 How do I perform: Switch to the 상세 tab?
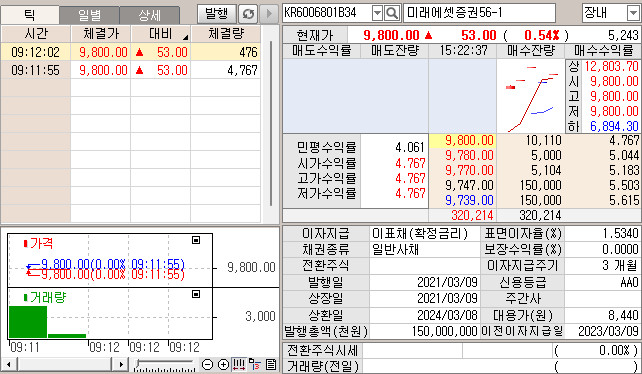click(149, 15)
